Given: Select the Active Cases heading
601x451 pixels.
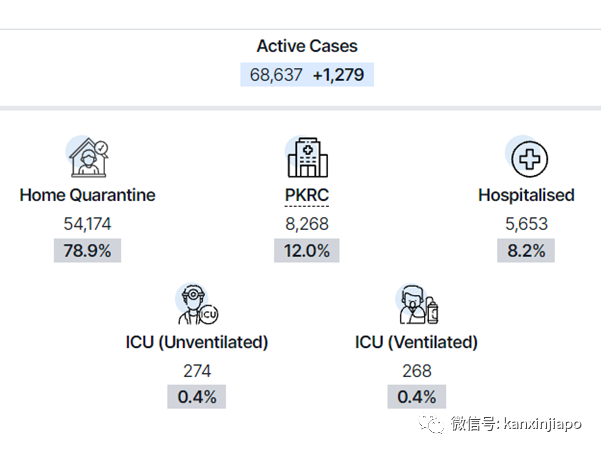Looking at the screenshot, I should [x=307, y=46].
